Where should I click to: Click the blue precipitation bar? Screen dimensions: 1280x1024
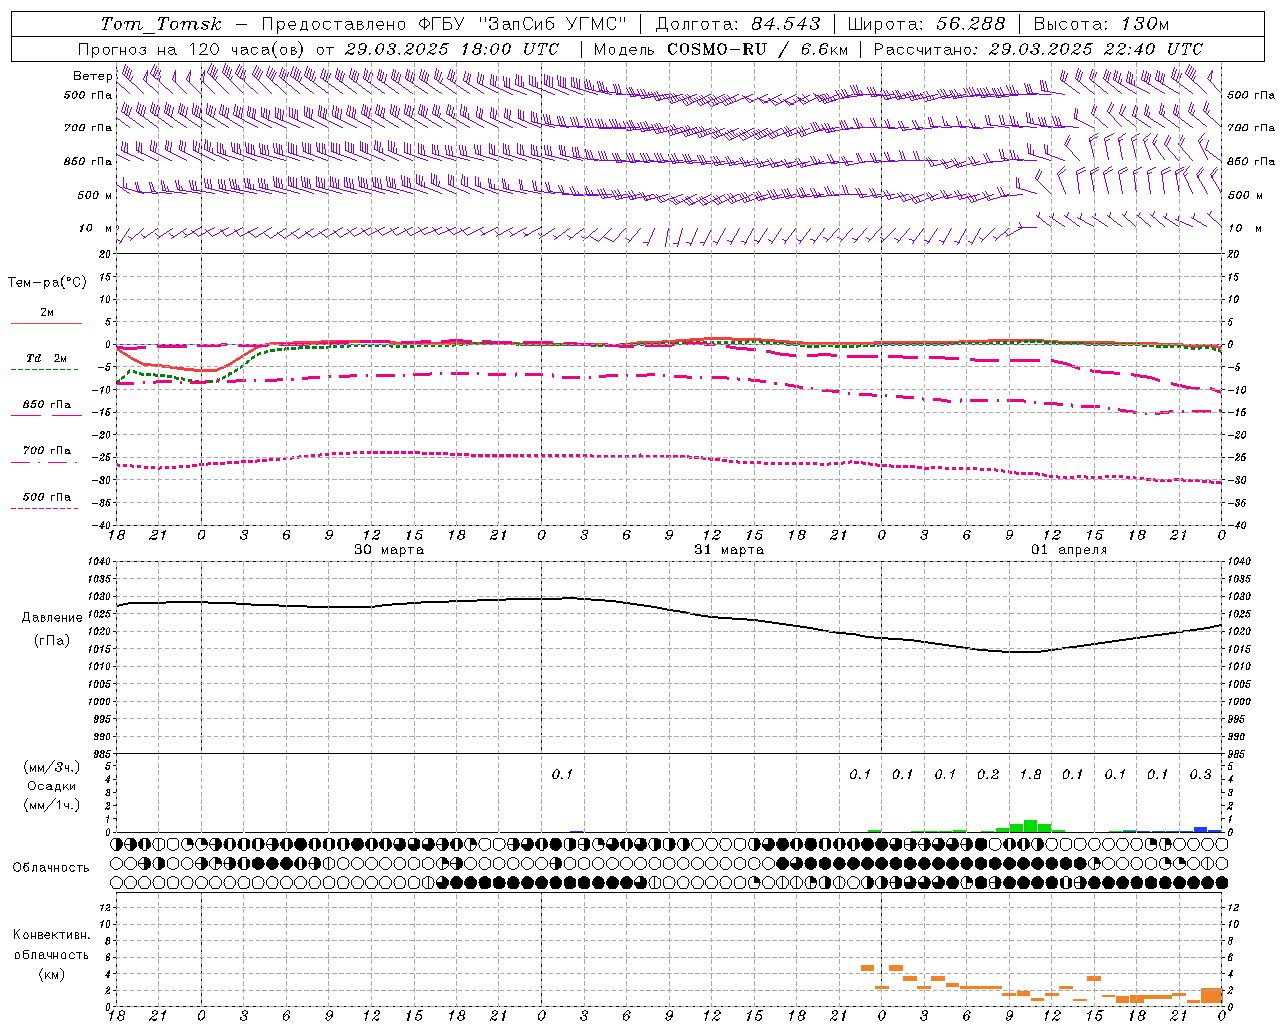(x=1201, y=830)
